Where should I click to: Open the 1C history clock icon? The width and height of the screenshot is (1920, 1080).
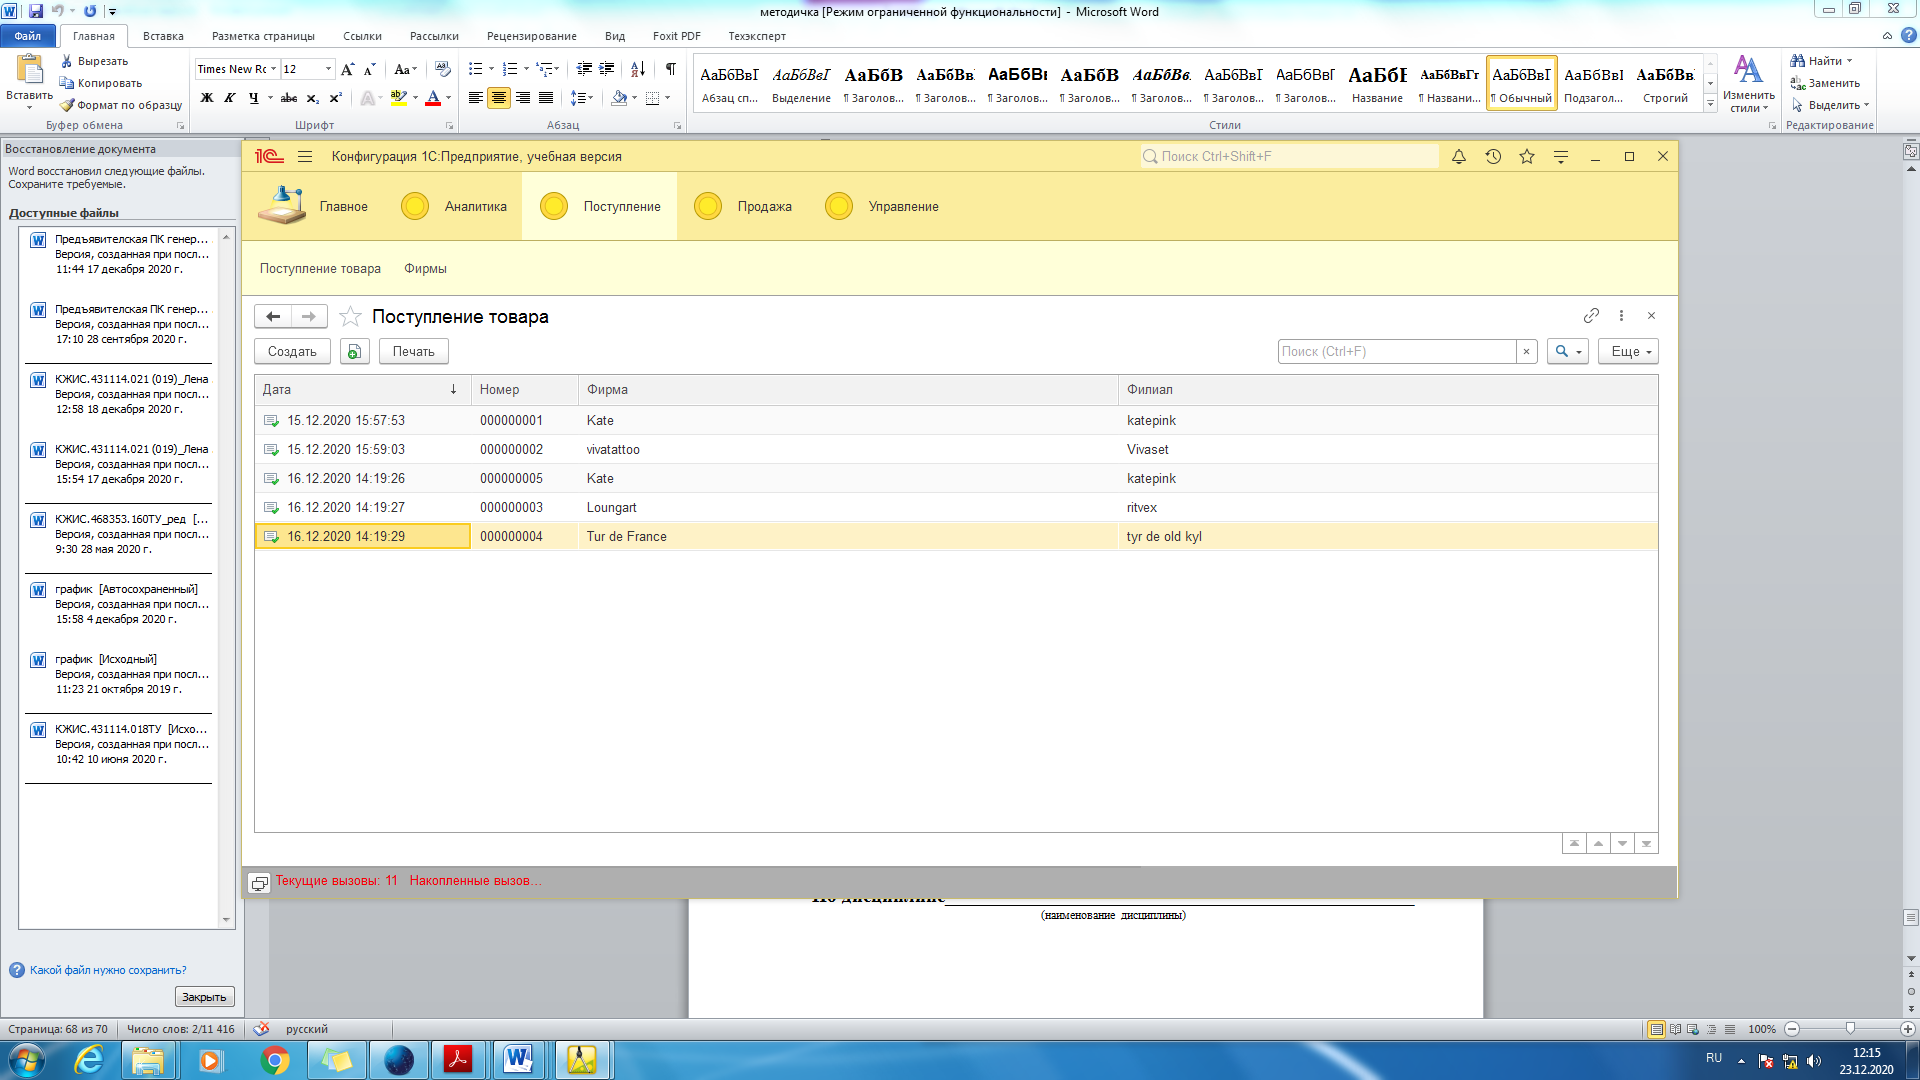(x=1493, y=157)
